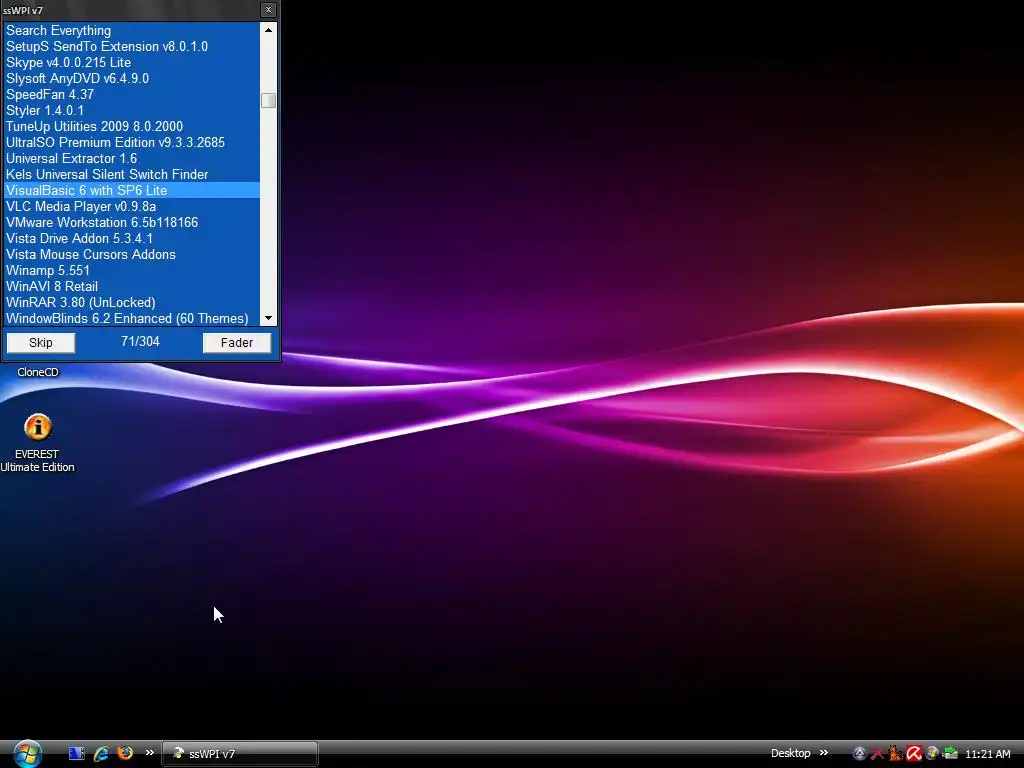Image resolution: width=1024 pixels, height=768 pixels.
Task: Click the scrollbar thumb in installer list
Action: pyautogui.click(x=268, y=101)
